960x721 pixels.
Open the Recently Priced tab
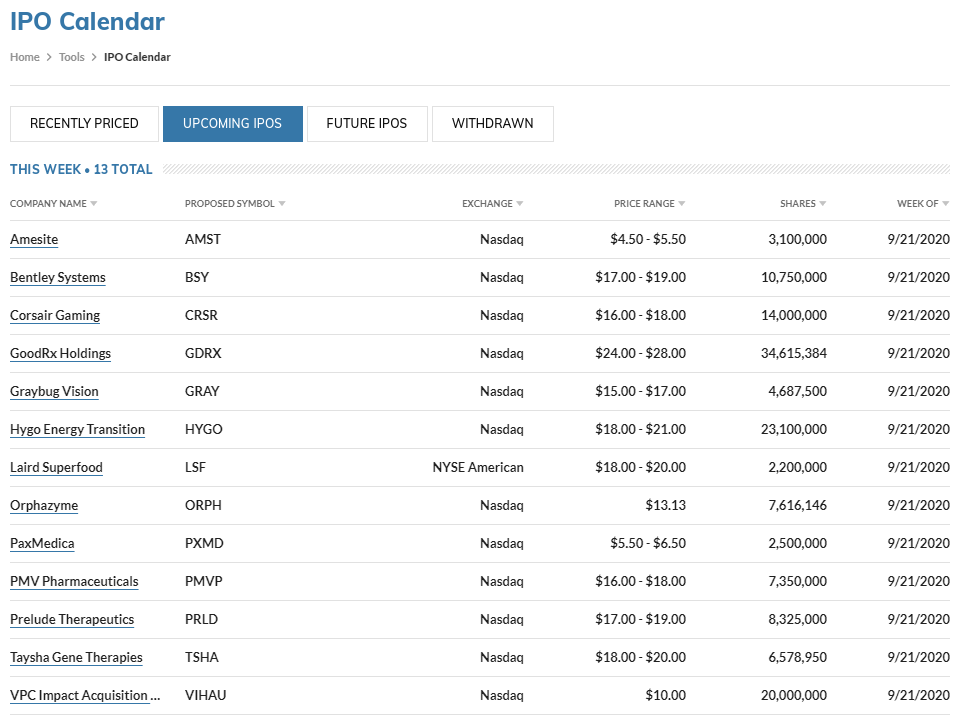pos(84,124)
